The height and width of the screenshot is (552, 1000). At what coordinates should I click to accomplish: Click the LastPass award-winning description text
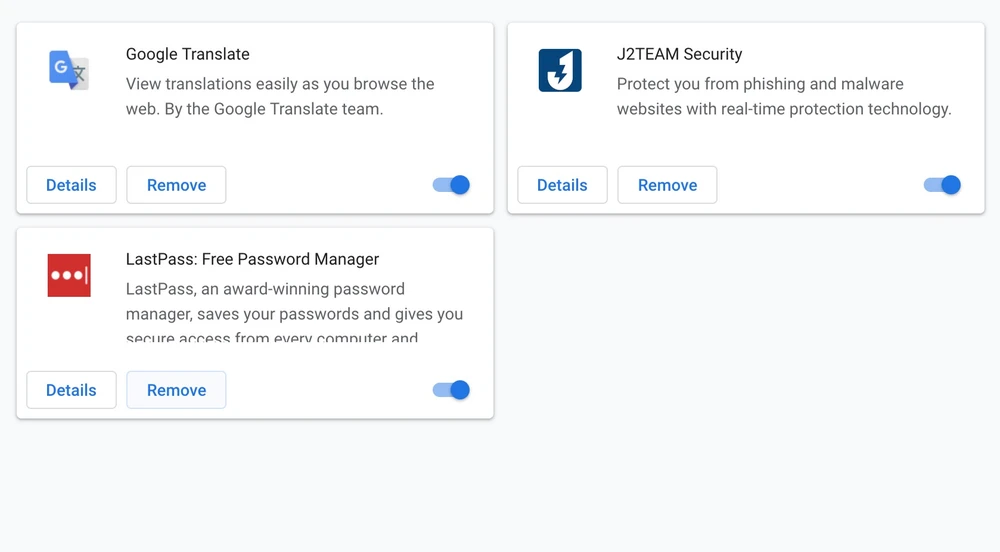(x=294, y=302)
